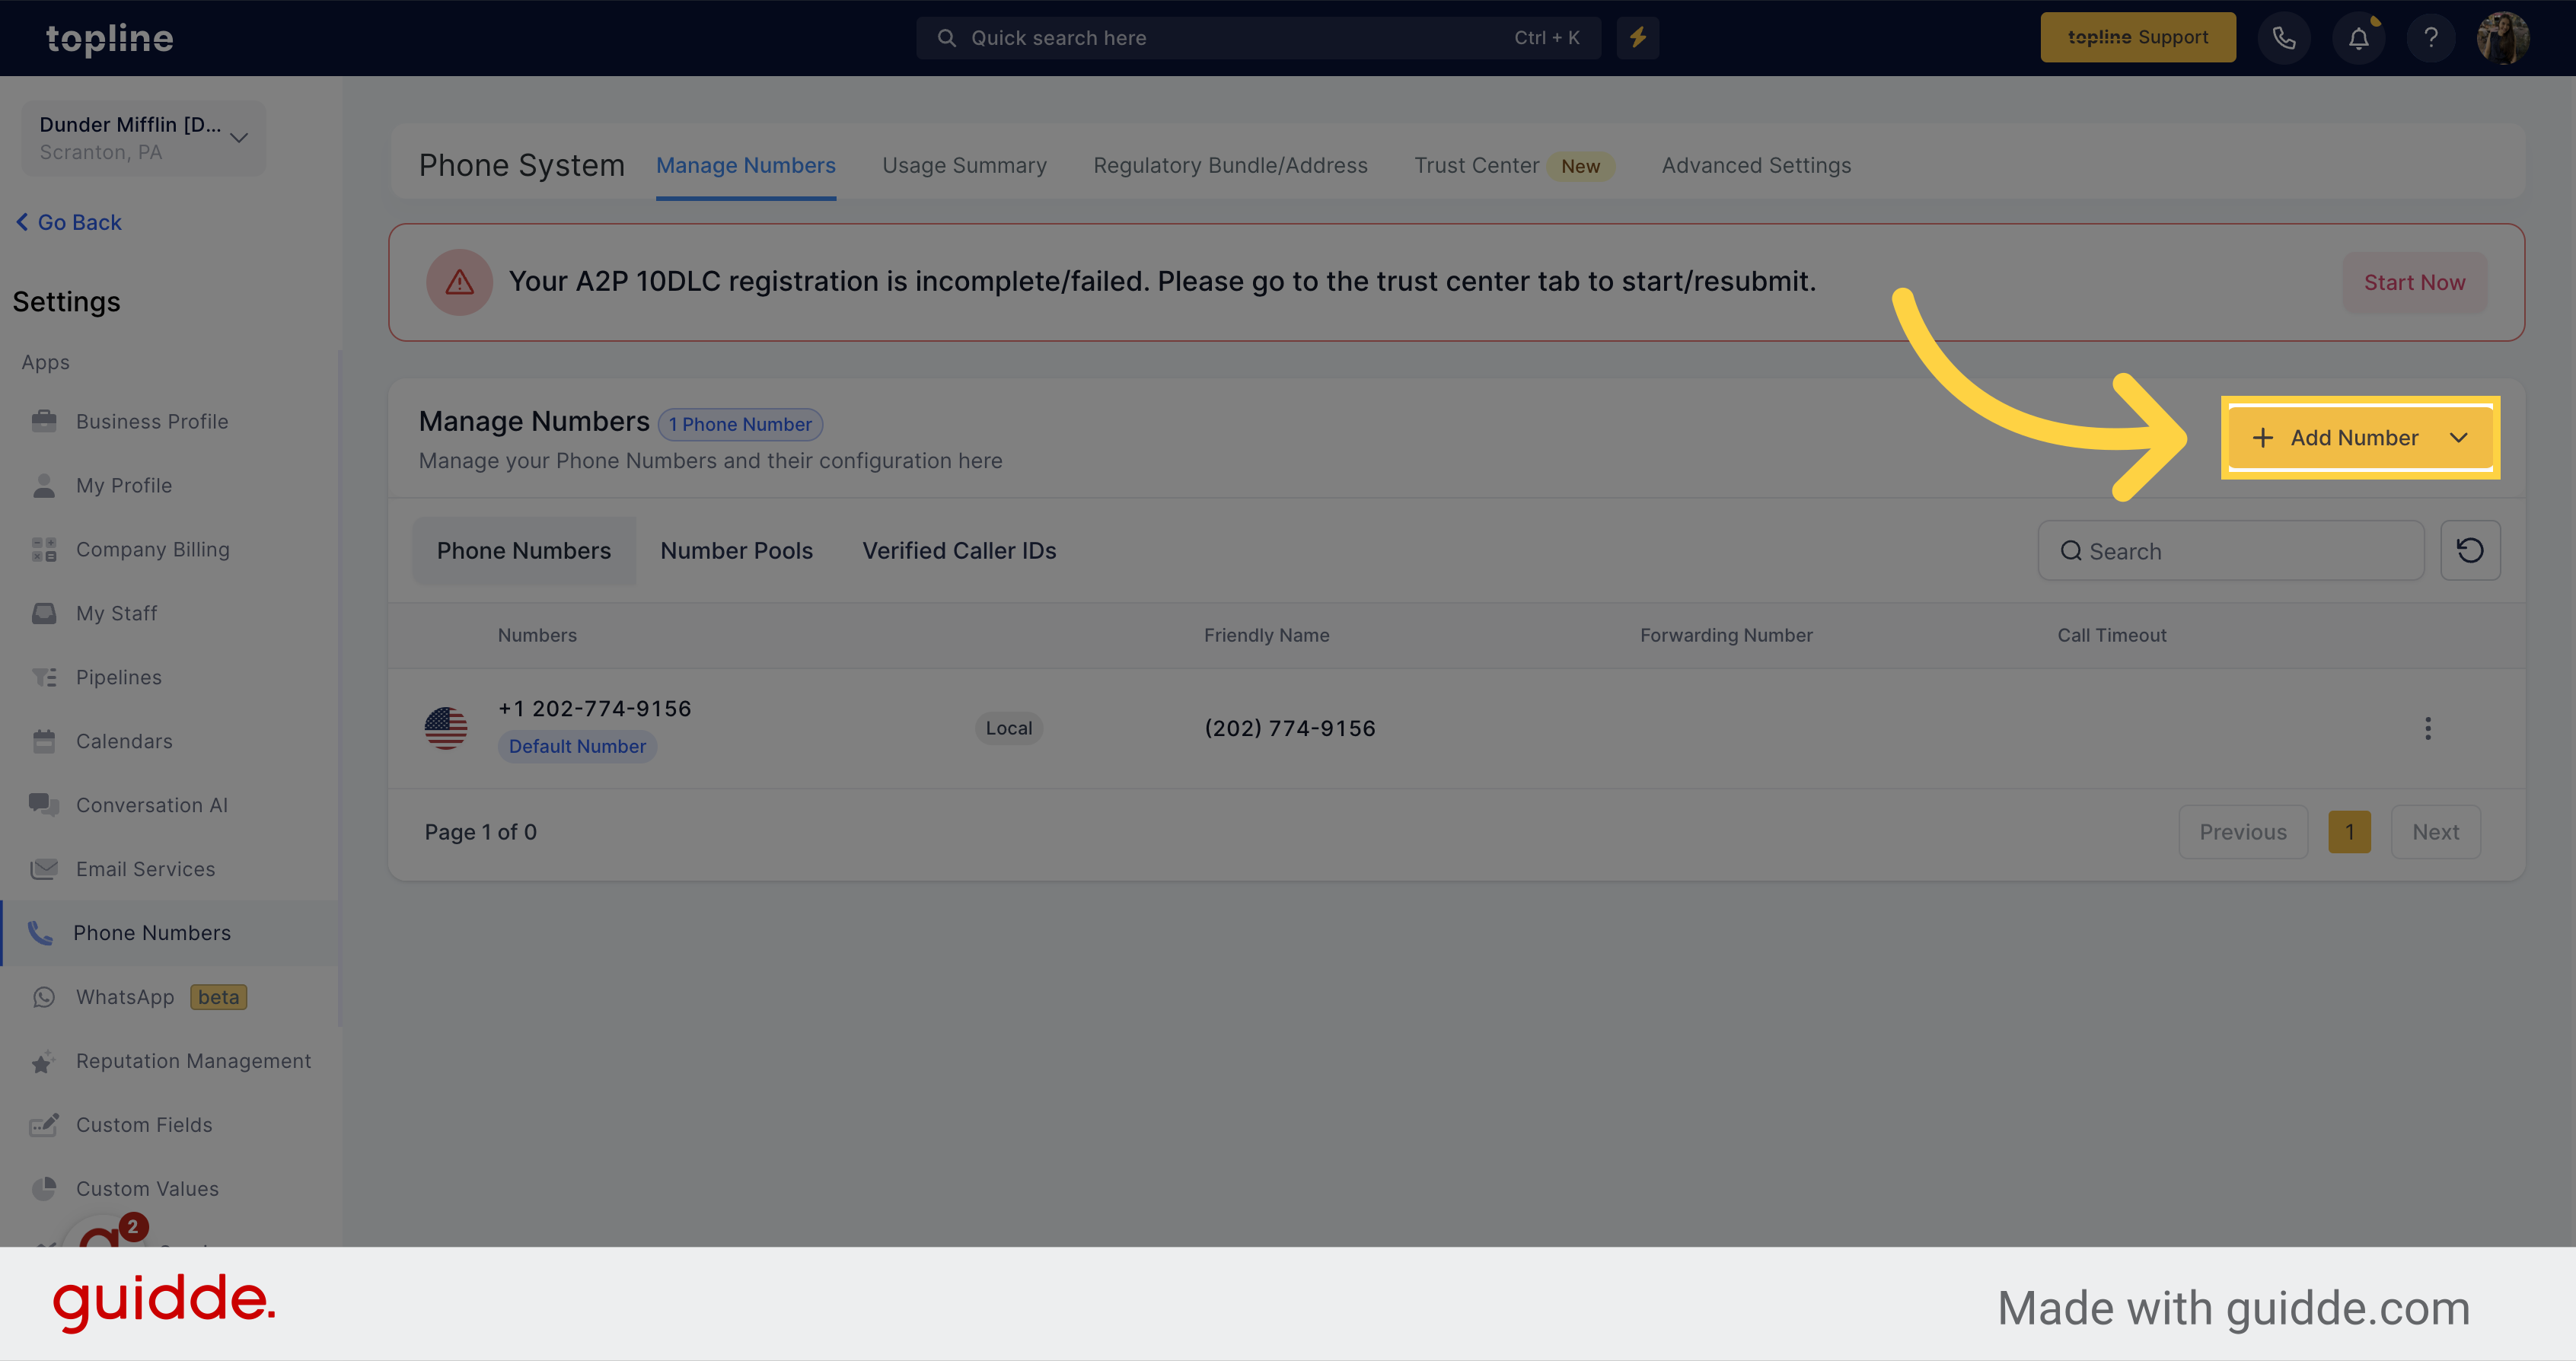Image resolution: width=2576 pixels, height=1361 pixels.
Task: Click the My Staff icon
Action: pyautogui.click(x=44, y=613)
